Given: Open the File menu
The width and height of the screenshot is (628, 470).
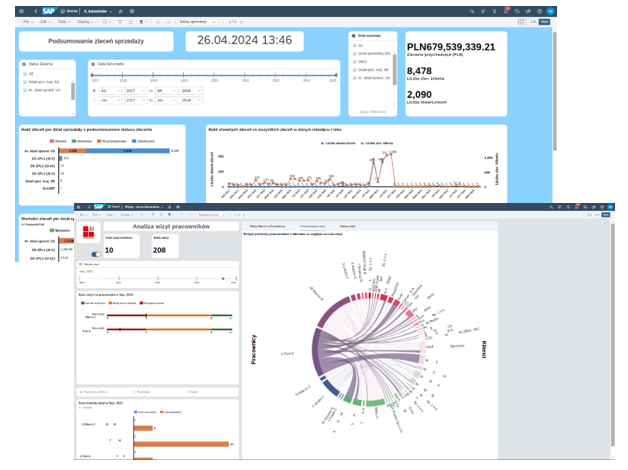Looking at the screenshot, I should [x=28, y=21].
